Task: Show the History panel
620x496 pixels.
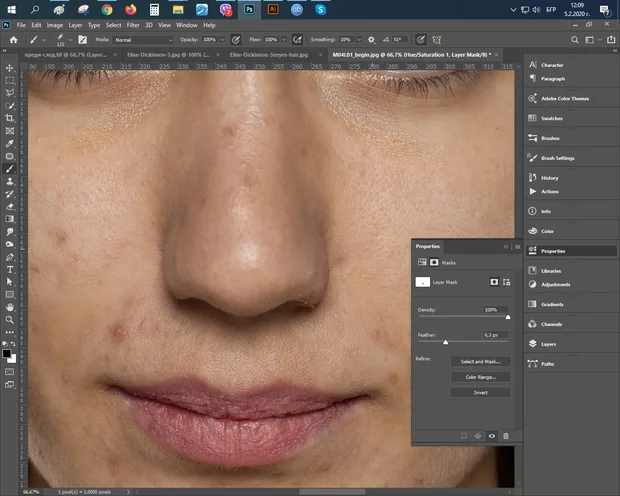Action: tap(550, 178)
